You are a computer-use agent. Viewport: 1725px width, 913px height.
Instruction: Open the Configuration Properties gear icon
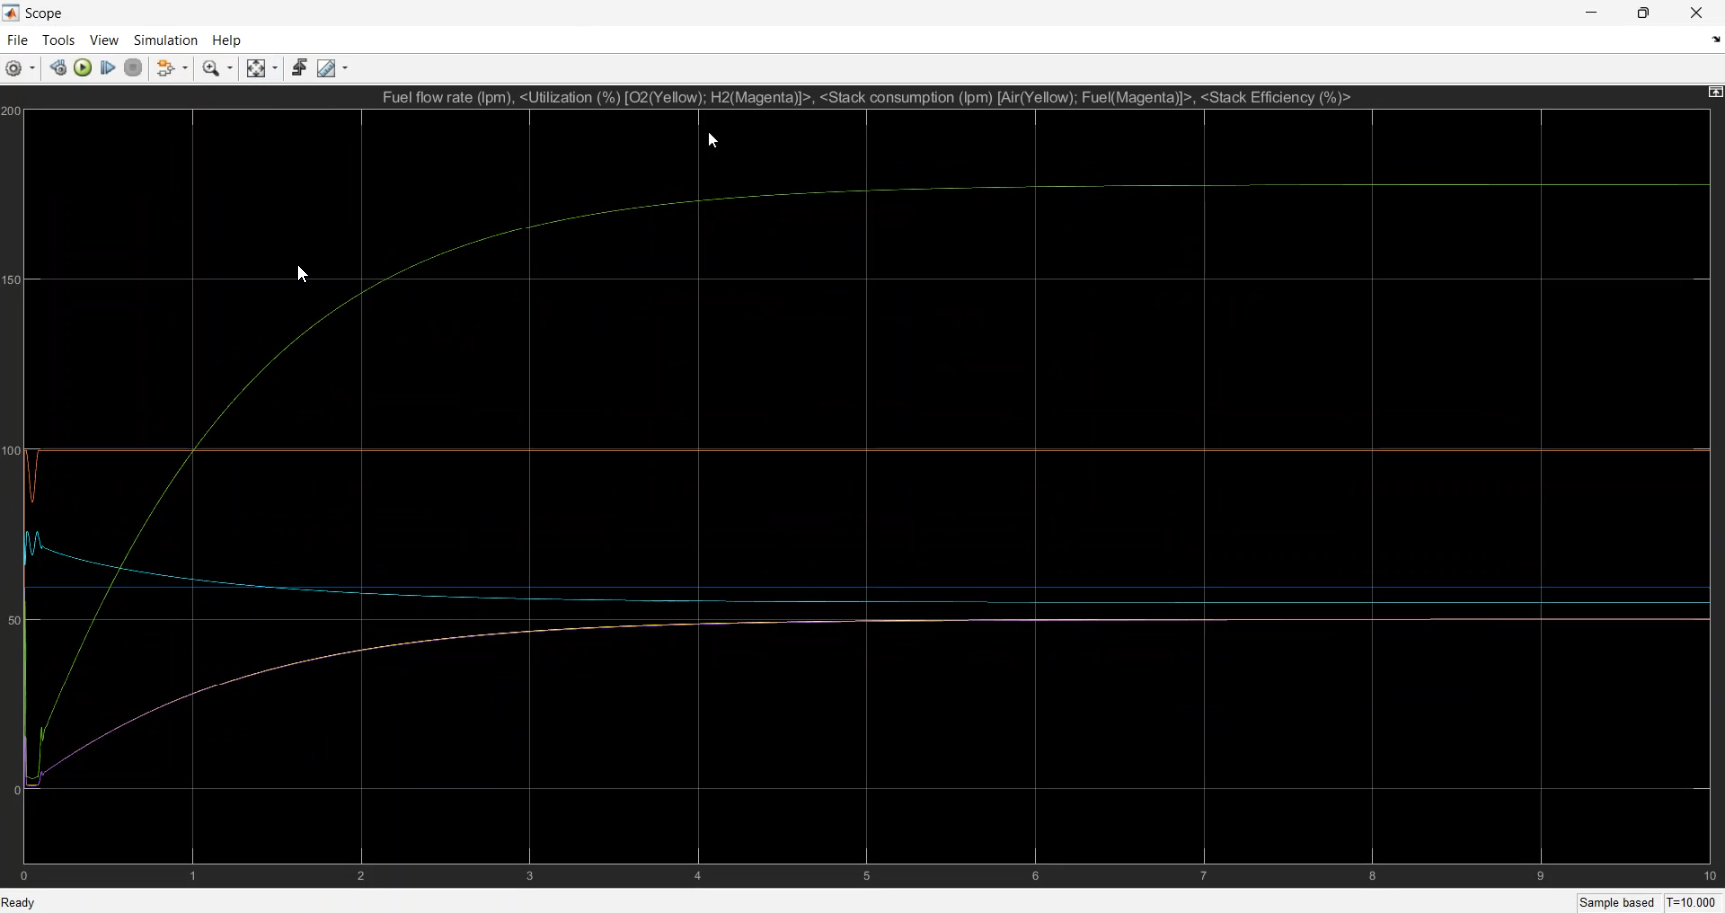14,68
